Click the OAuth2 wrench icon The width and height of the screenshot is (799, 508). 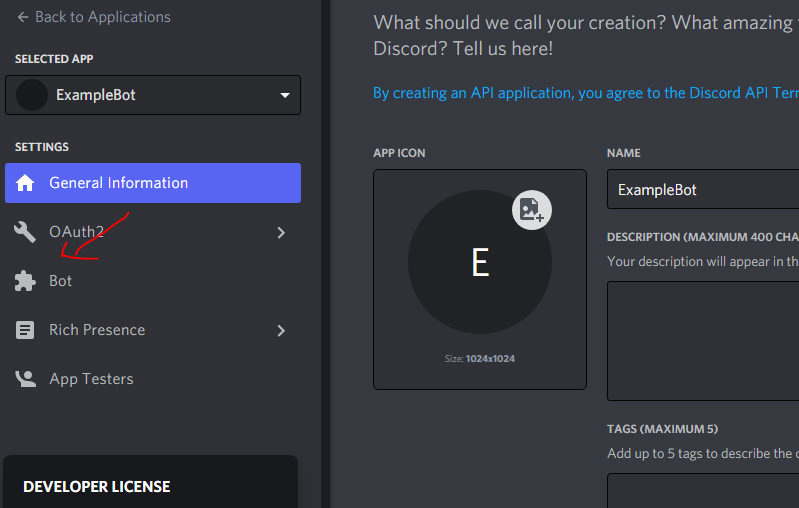(25, 232)
